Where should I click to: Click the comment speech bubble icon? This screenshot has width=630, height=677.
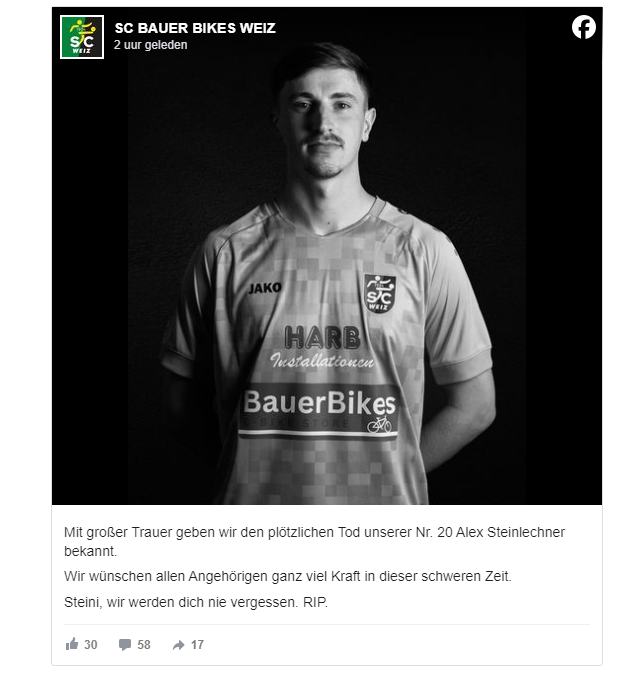[x=125, y=645]
